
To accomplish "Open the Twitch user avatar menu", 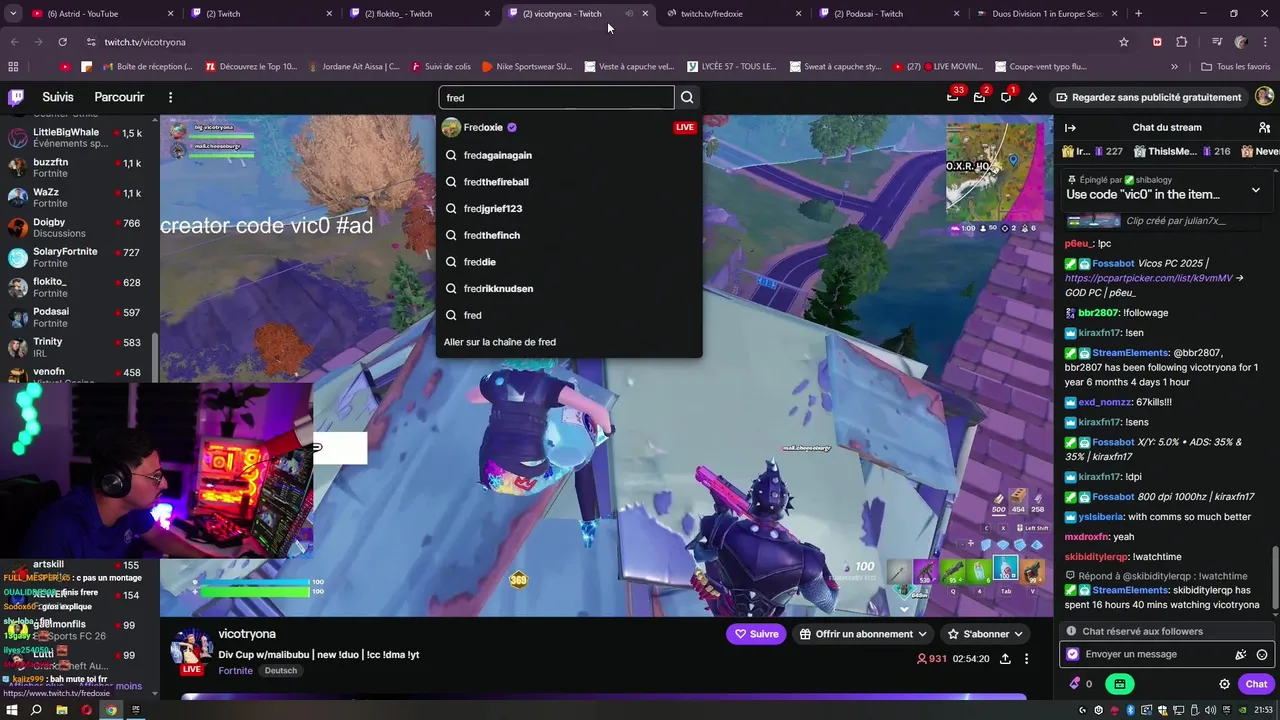I will click(x=1264, y=97).
